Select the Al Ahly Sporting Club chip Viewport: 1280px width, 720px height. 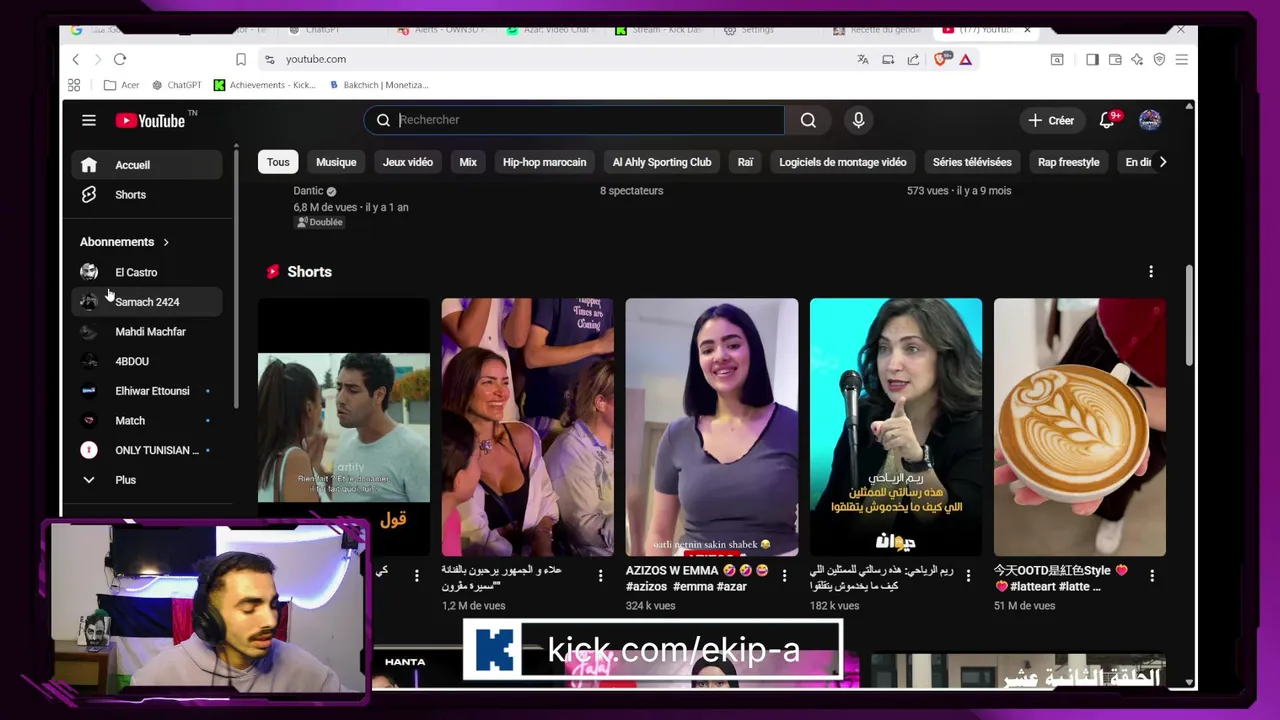coord(662,162)
